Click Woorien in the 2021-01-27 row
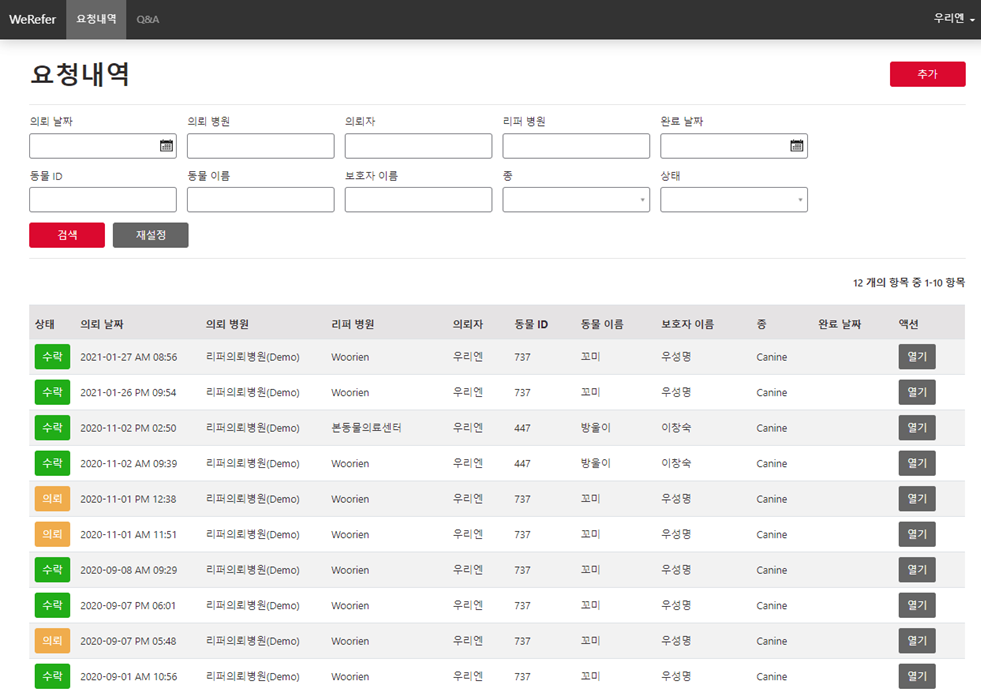The width and height of the screenshot is (981, 689). pos(350,357)
